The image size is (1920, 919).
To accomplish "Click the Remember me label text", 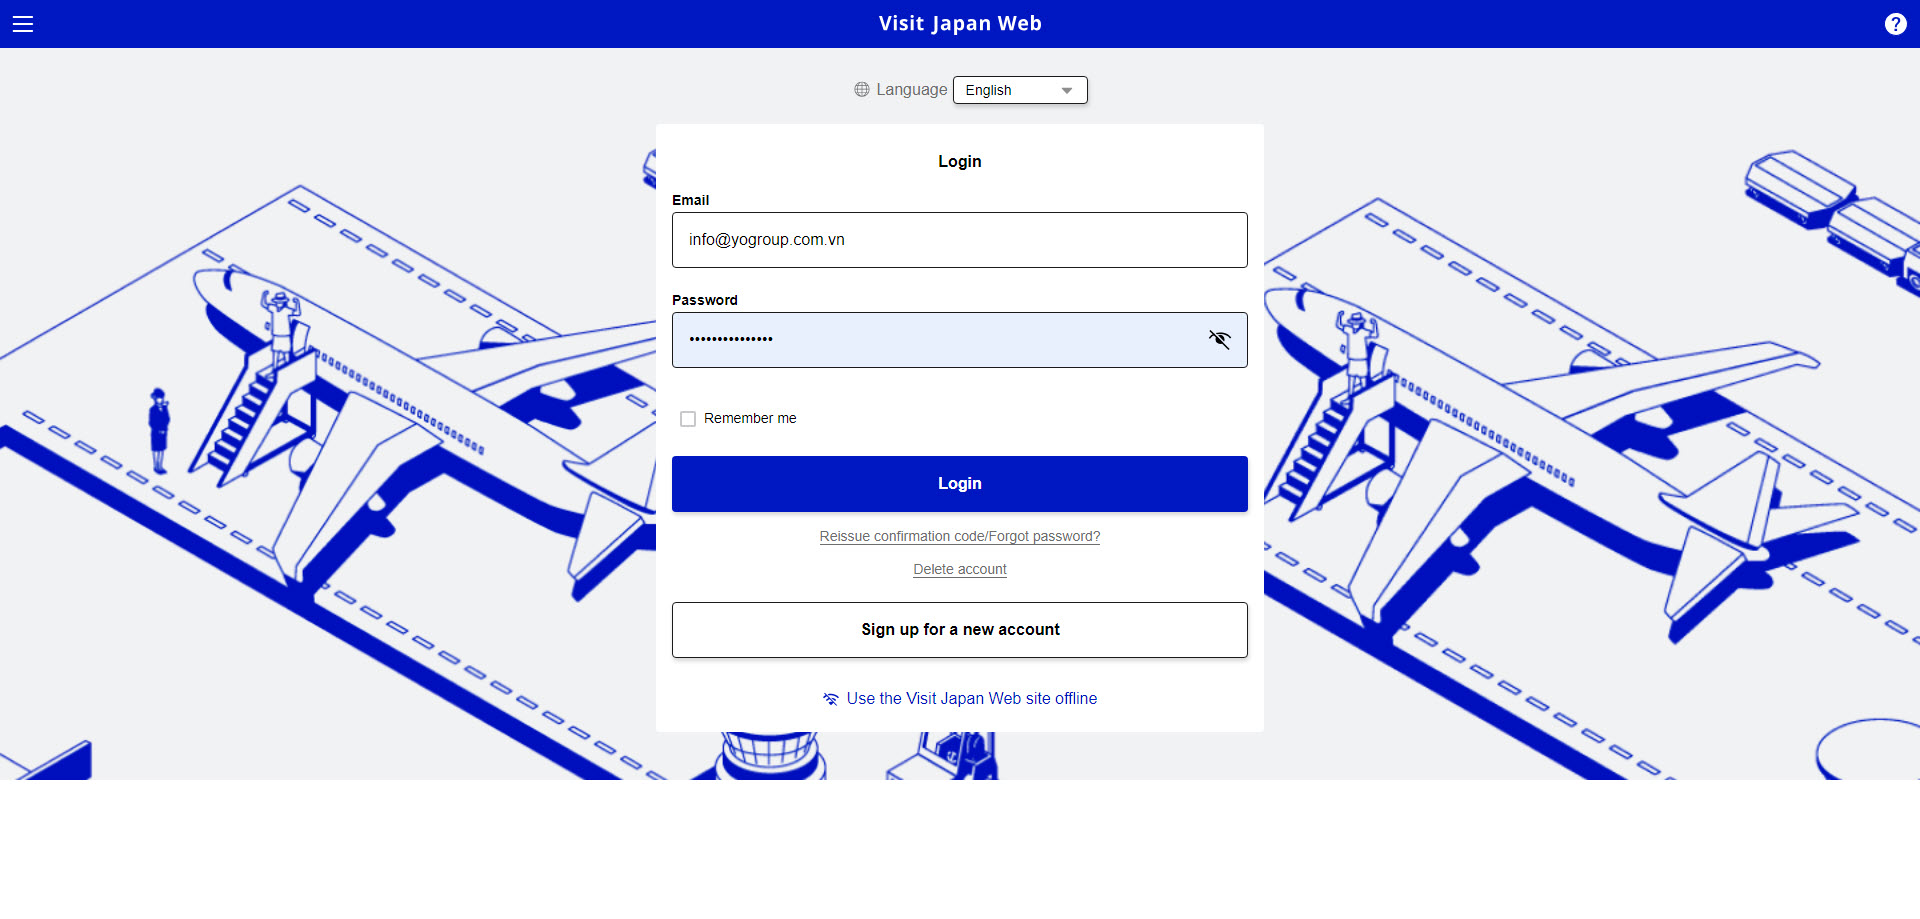I will pyautogui.click(x=750, y=419).
